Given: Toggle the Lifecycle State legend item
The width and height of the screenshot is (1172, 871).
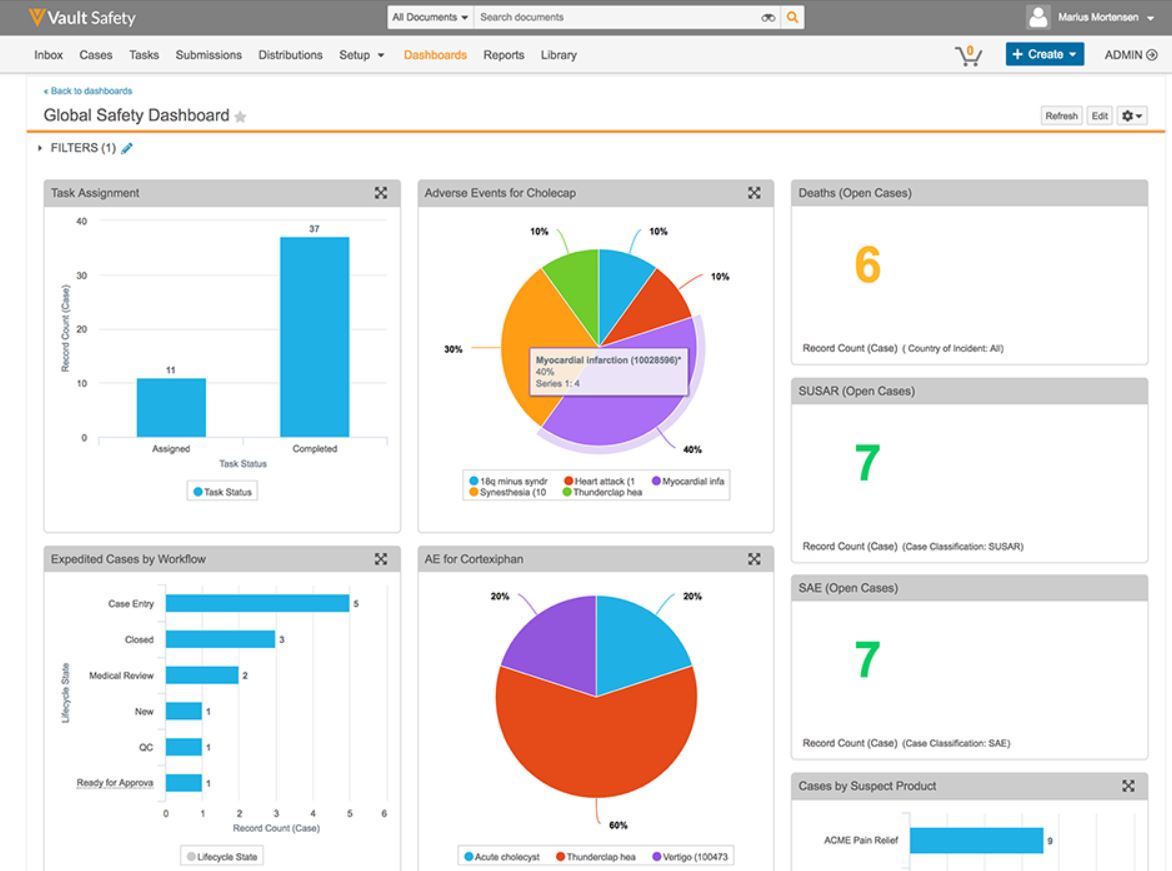Looking at the screenshot, I should [222, 857].
